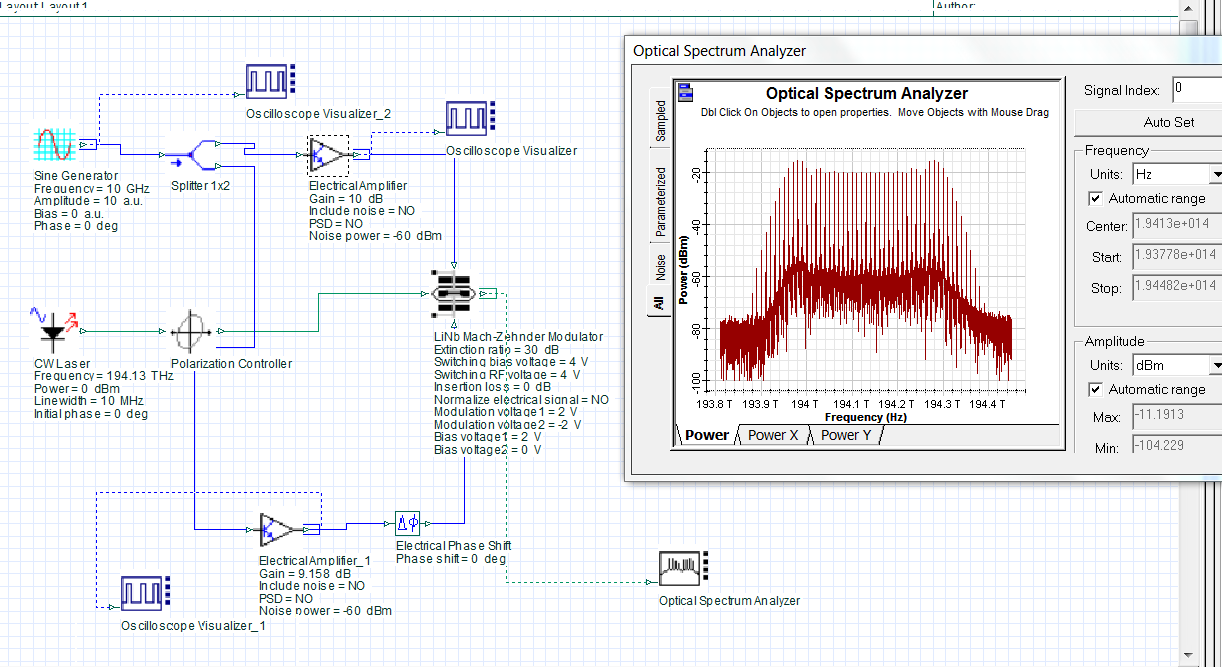Click the 'Gain = 10 dB' amplifier text
The height and width of the screenshot is (667, 1222).
tap(347, 199)
